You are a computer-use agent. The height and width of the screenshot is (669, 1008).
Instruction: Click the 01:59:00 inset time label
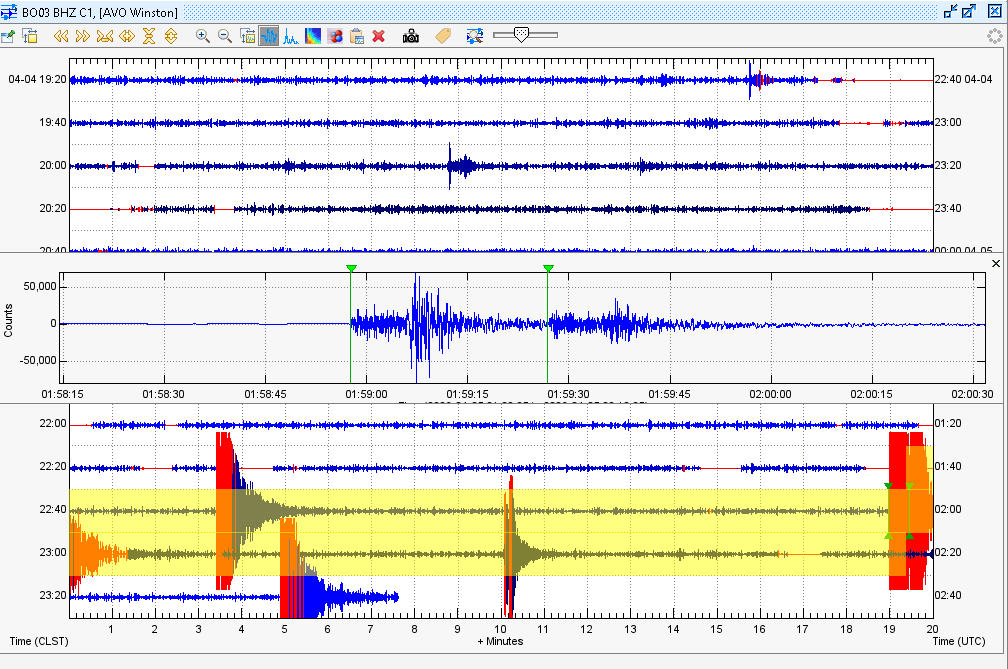click(366, 394)
